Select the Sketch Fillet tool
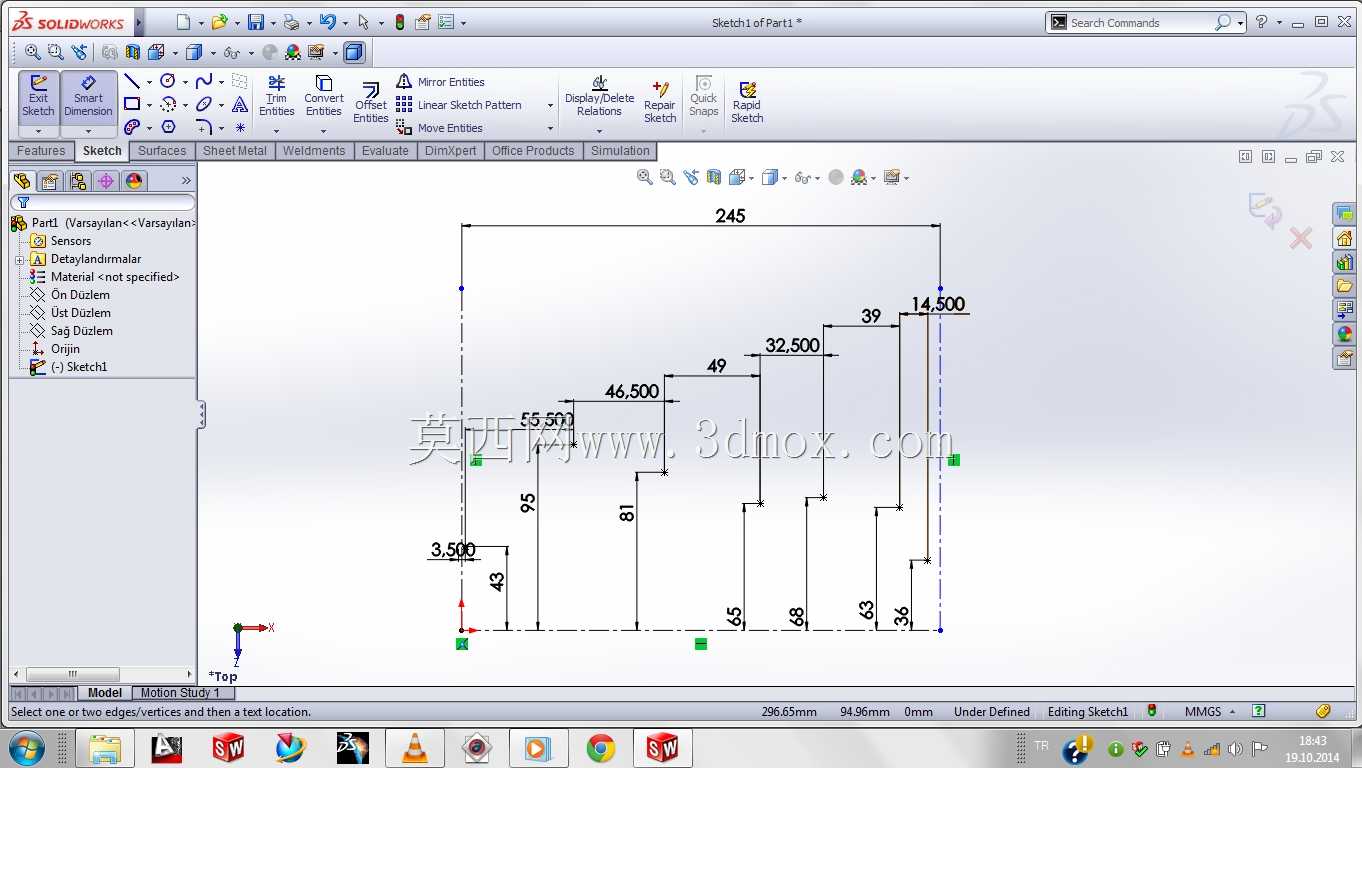1362x882 pixels. pos(204,127)
